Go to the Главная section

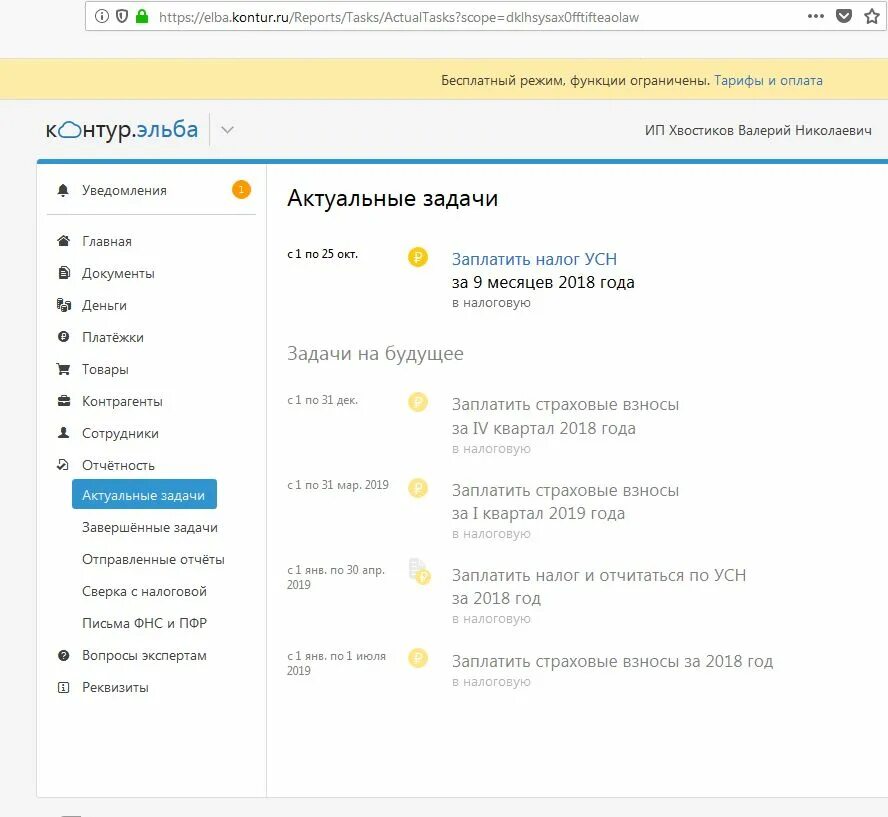click(106, 241)
